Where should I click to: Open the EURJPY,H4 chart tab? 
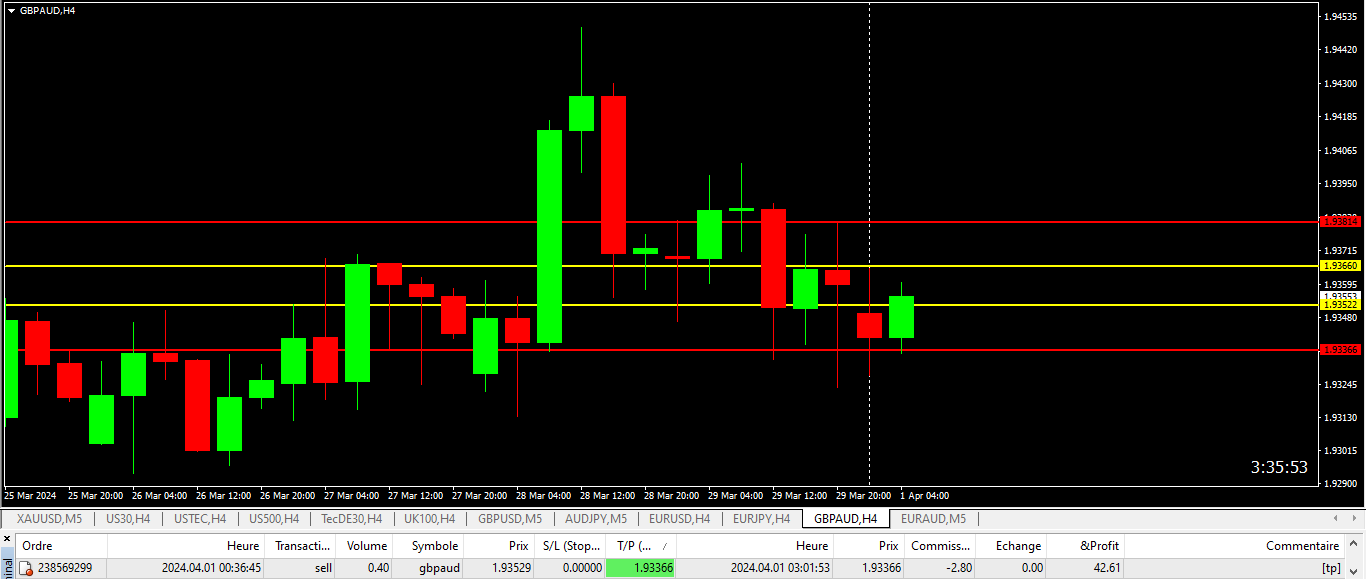761,519
